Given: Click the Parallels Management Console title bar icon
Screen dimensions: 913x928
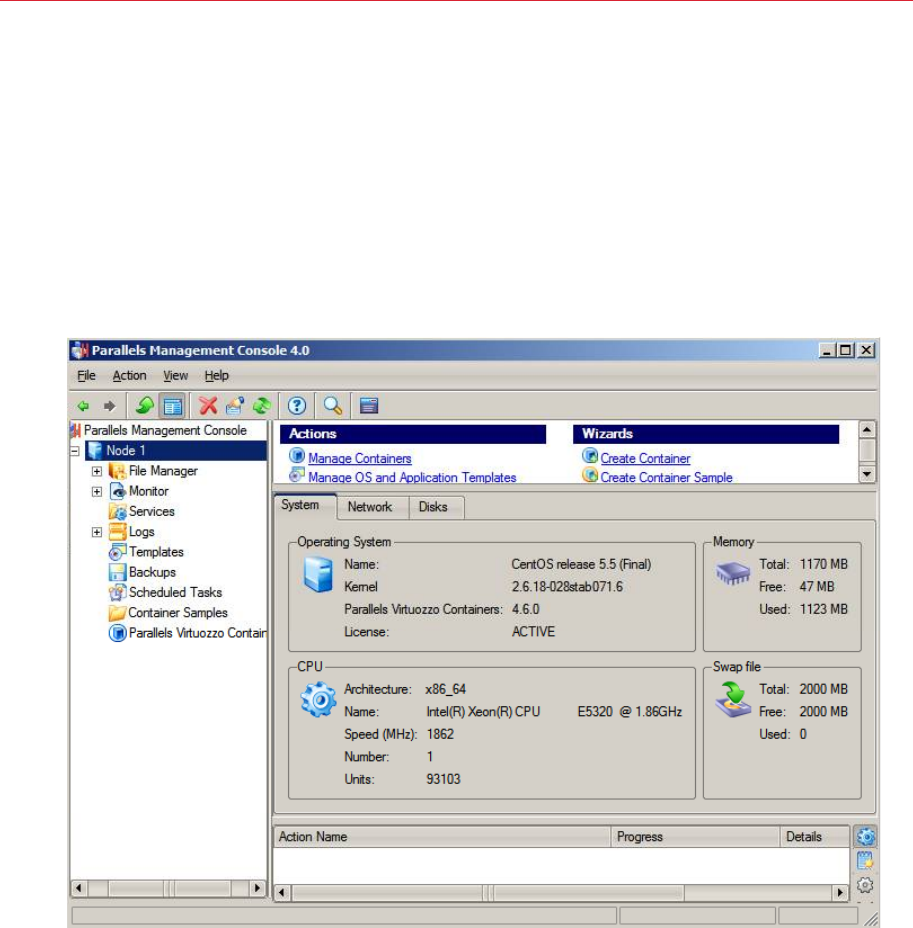Looking at the screenshot, I should pos(80,350).
